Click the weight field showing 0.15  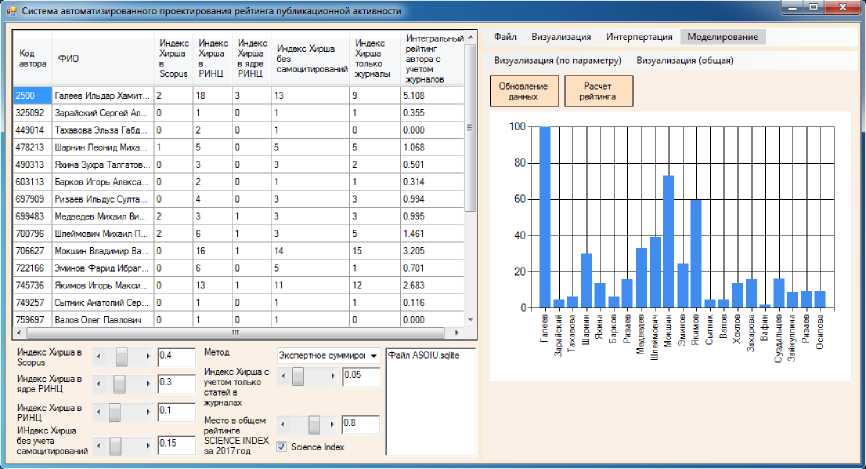click(x=176, y=442)
